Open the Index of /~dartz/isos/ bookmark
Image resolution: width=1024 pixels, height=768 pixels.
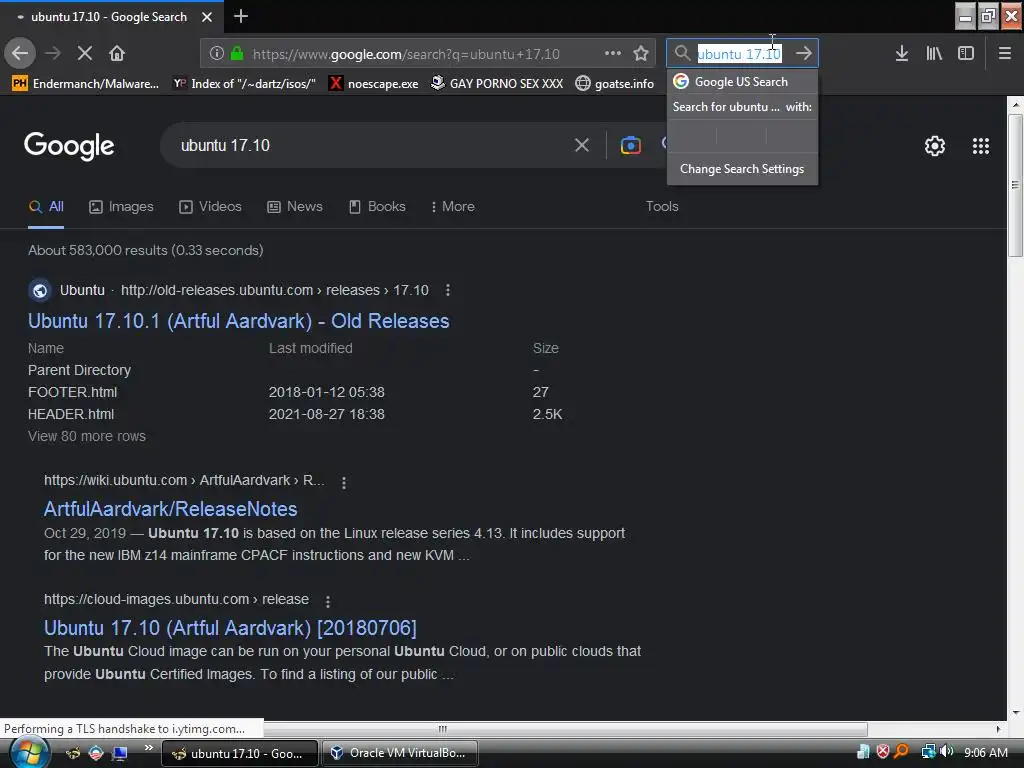point(244,83)
